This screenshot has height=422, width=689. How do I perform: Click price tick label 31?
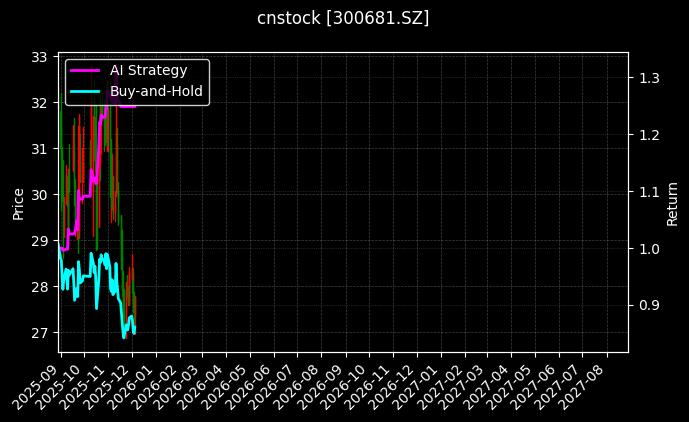[x=39, y=149]
